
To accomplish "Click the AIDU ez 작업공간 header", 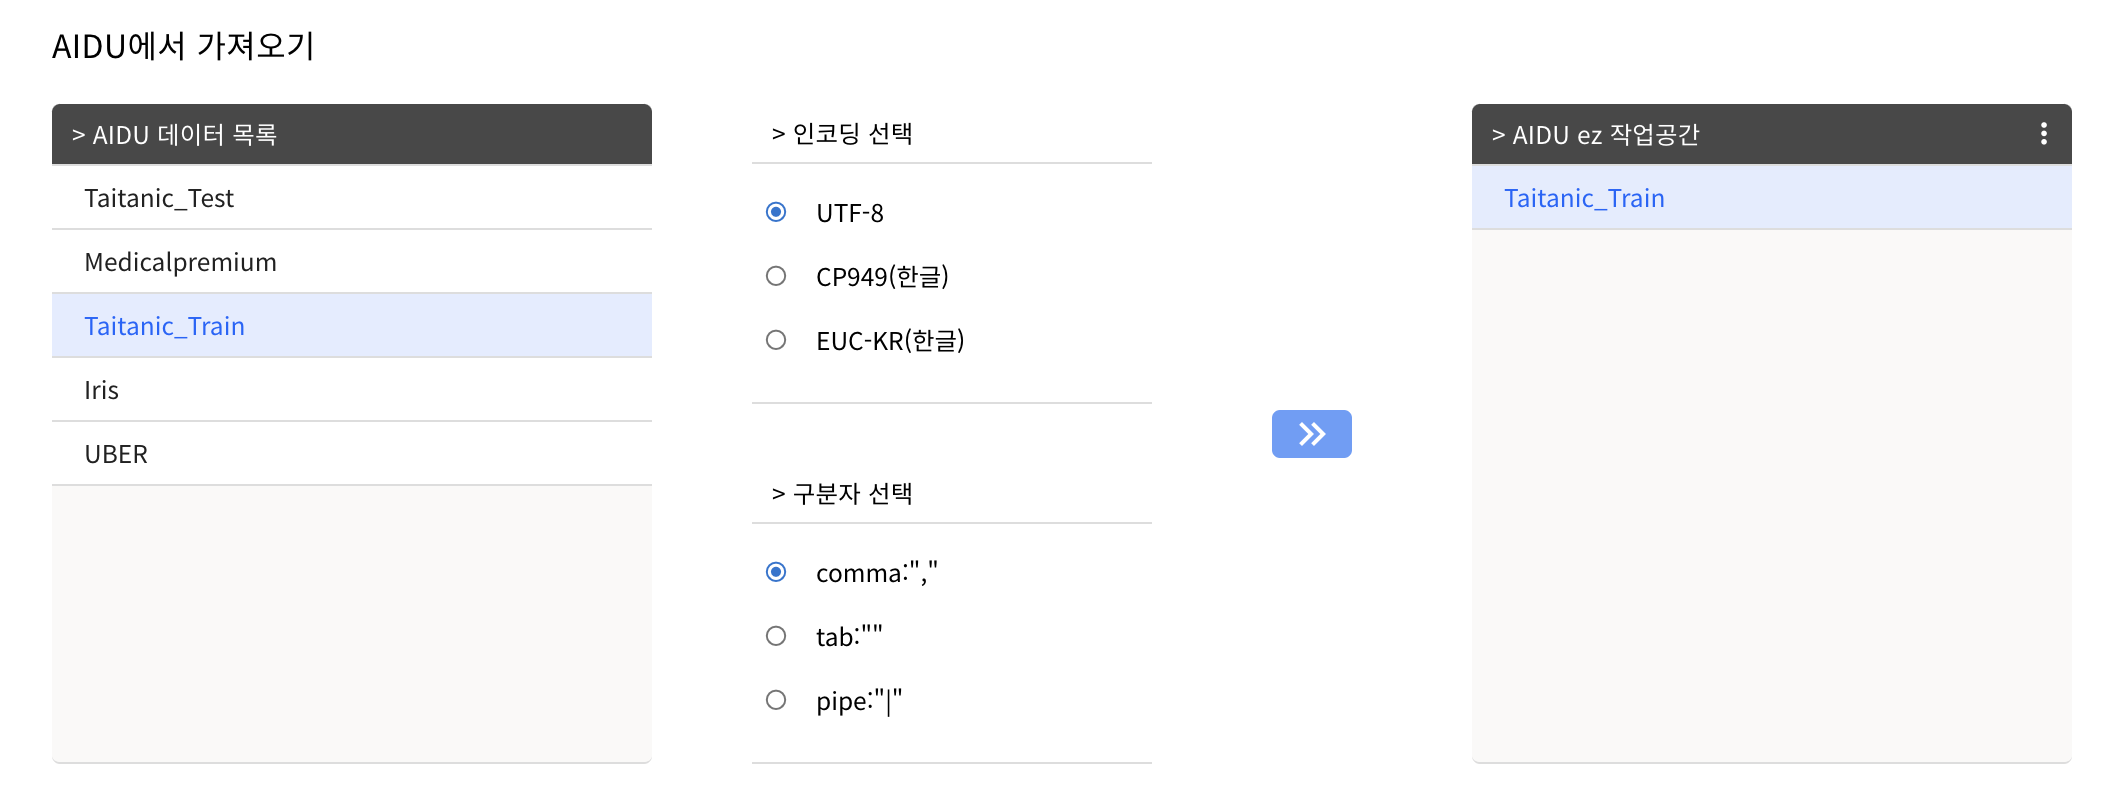I will (1772, 134).
